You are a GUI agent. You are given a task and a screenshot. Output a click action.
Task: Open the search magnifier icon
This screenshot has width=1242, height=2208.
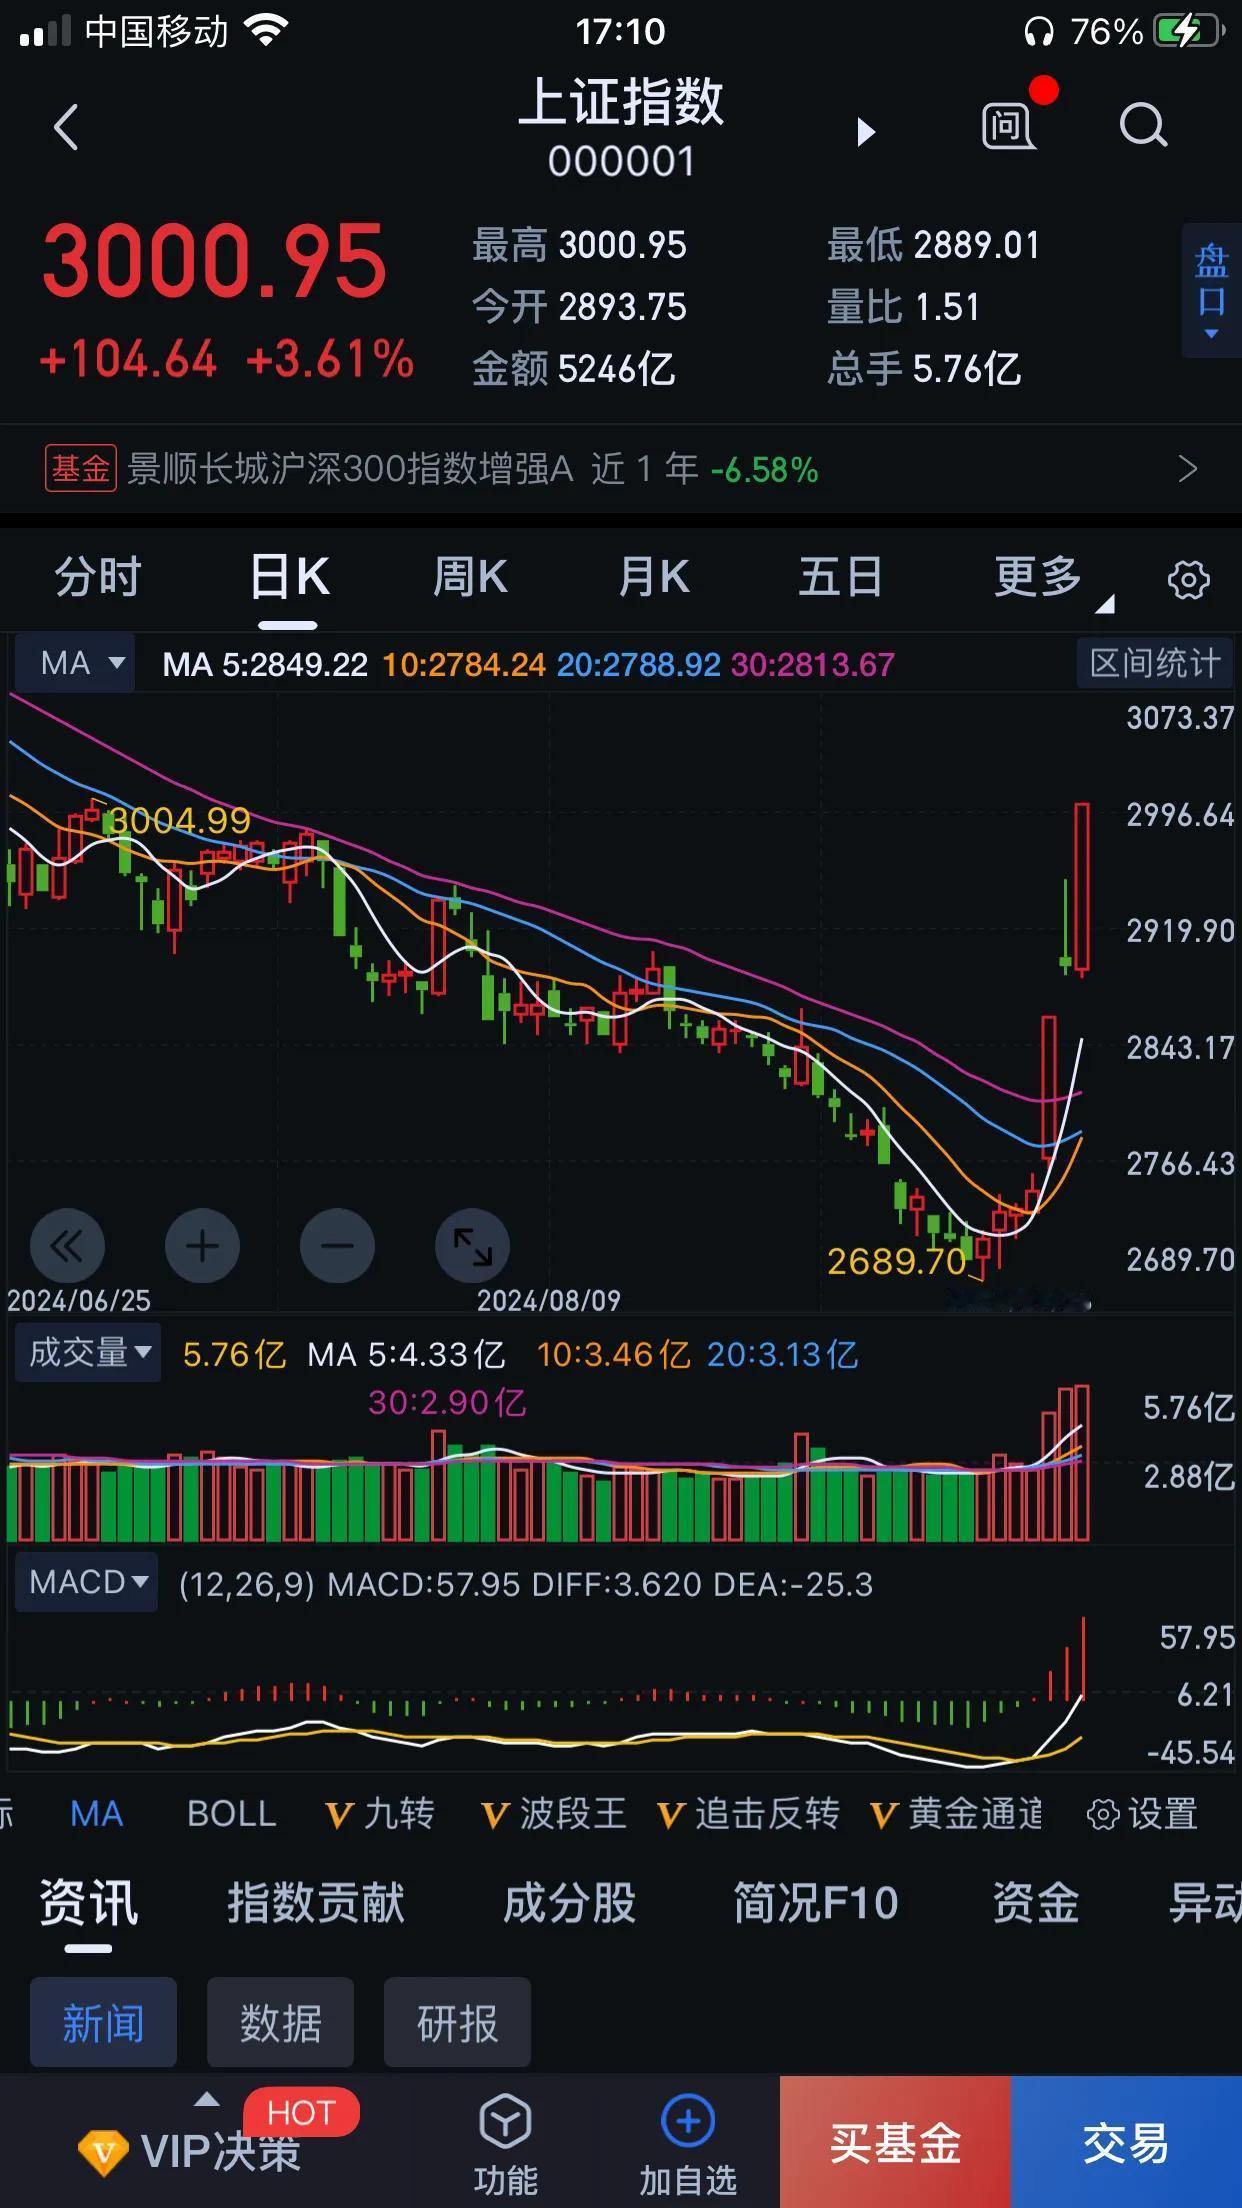coord(1143,126)
